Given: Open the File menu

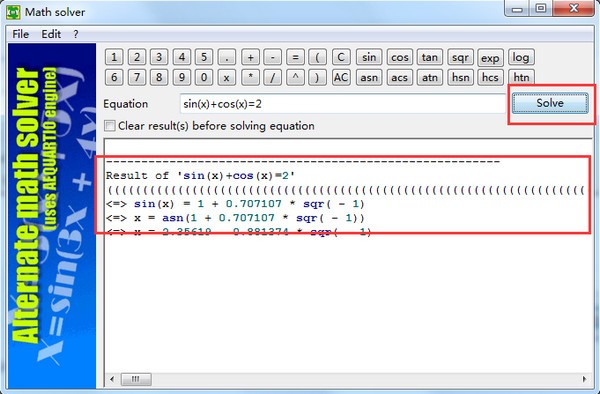Looking at the screenshot, I should pos(20,34).
